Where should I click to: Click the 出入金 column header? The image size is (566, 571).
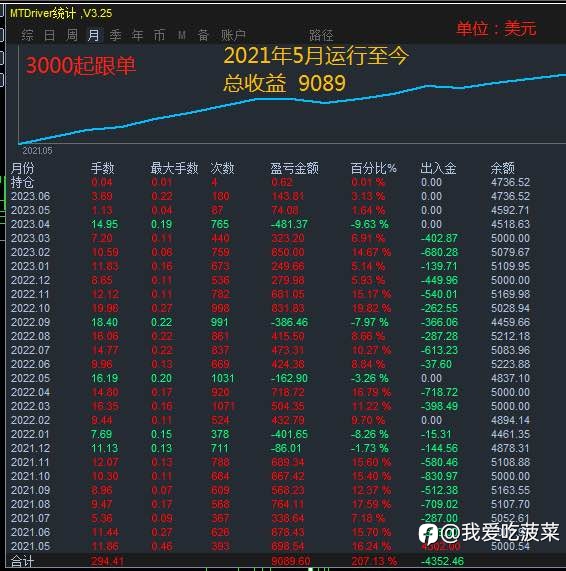click(x=438, y=168)
